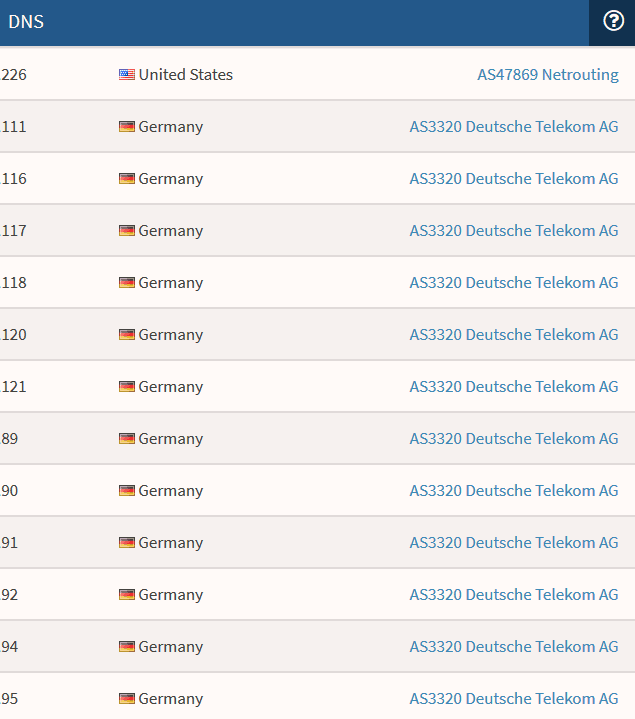Viewport: 635px width, 719px height.
Task: Click the DNS panel header title
Action: tap(26, 22)
